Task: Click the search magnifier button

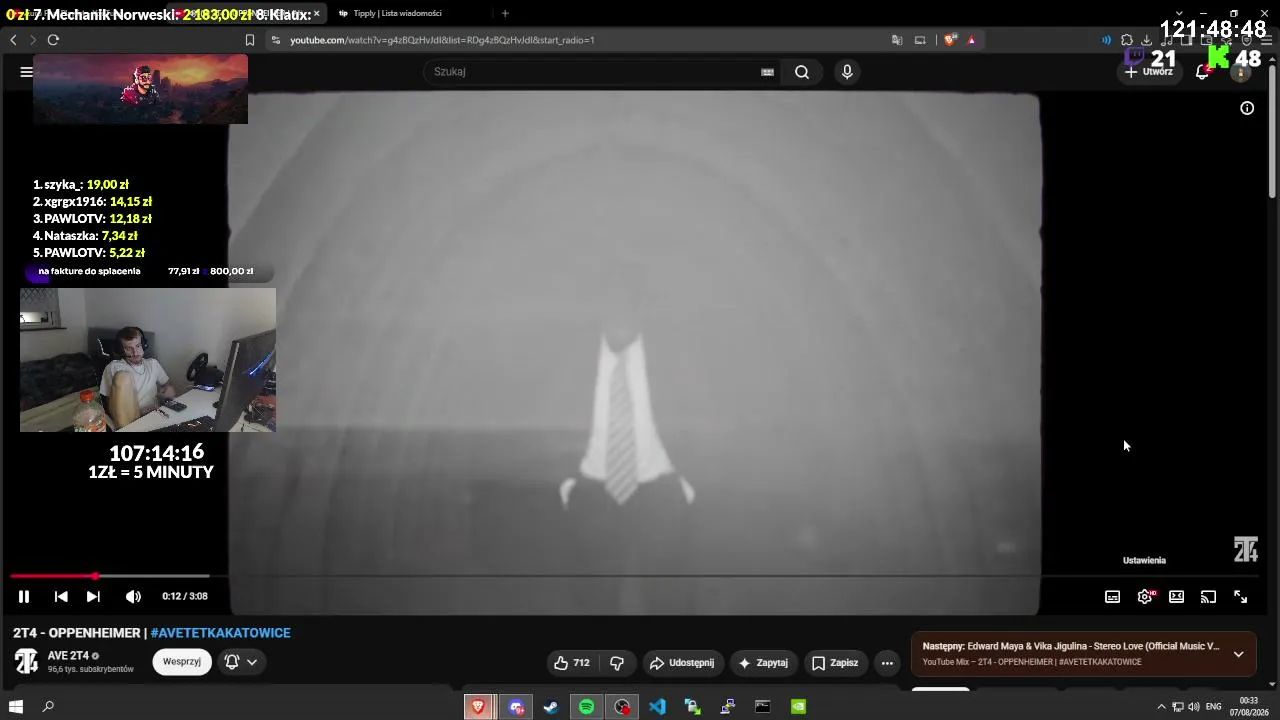Action: pos(802,72)
